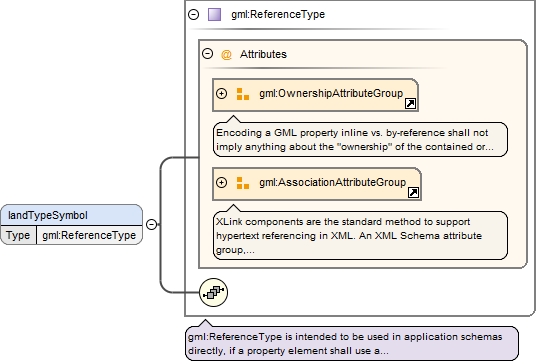The height and width of the screenshot is (364, 537).
Task: Follow the OwnershipAttributeGroup reference arrow
Action: coord(410,103)
